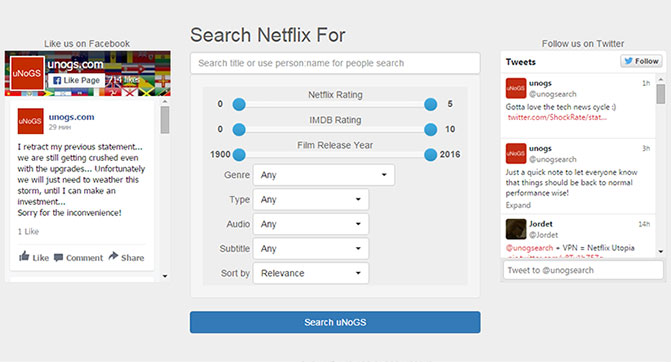Click the Facebook feed scroll up arrow

(165, 102)
